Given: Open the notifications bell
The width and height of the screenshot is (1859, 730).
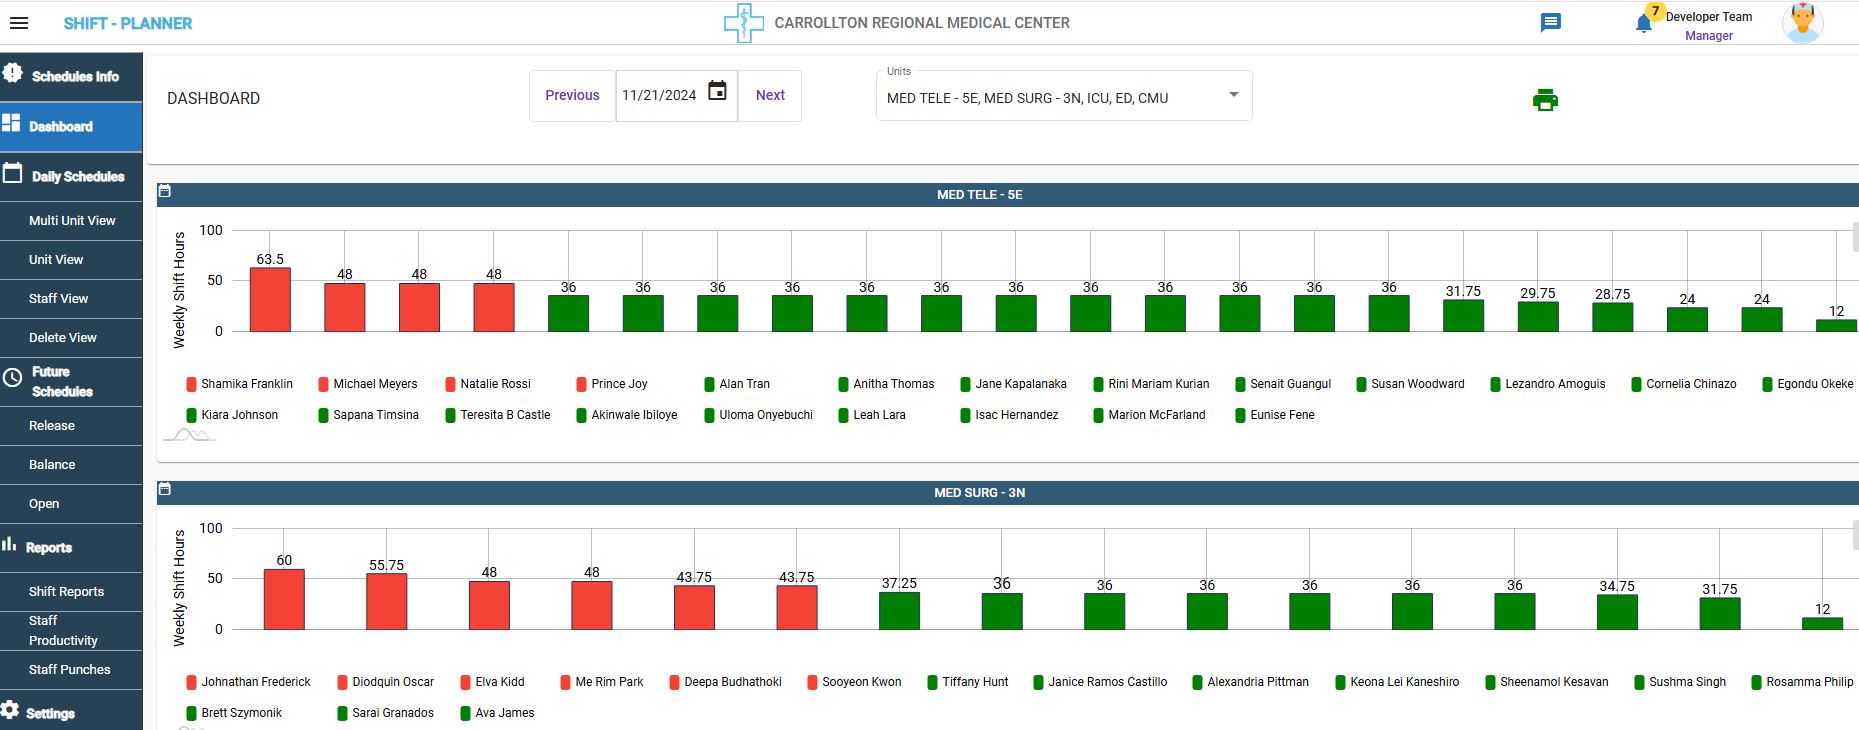Looking at the screenshot, I should (x=1643, y=24).
